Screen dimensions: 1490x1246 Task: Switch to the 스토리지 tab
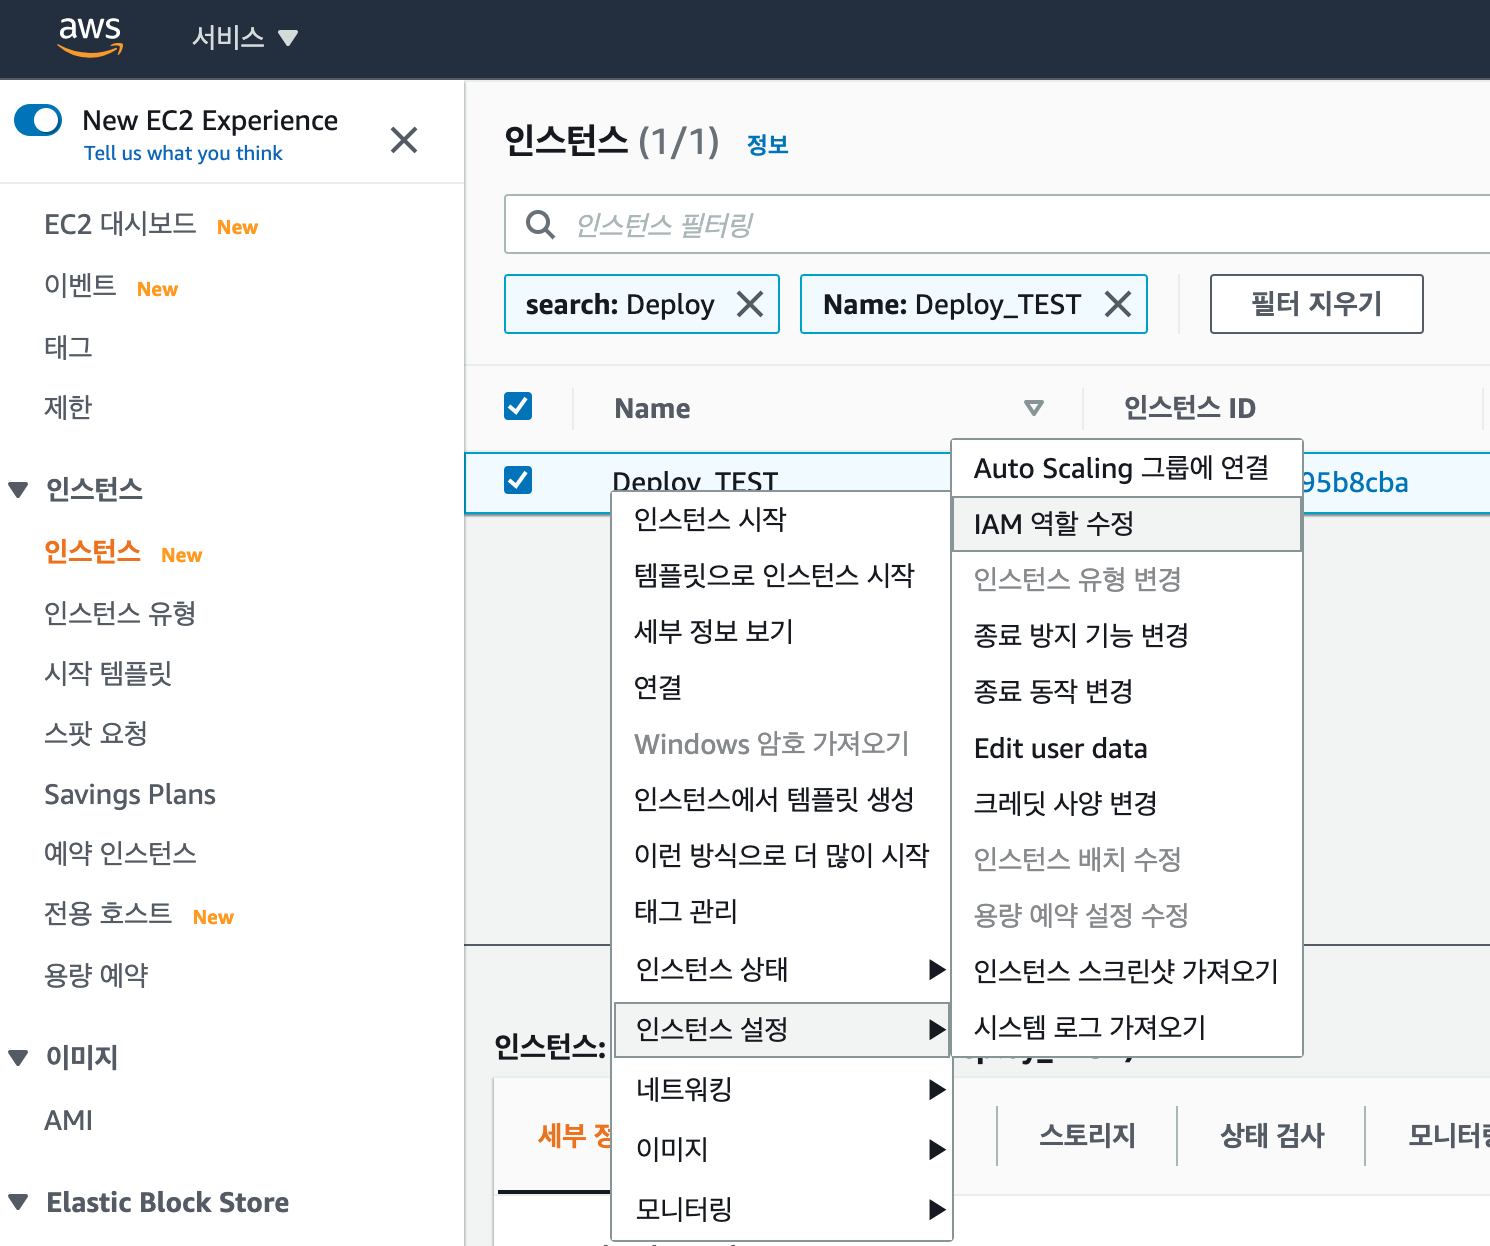click(1087, 1135)
